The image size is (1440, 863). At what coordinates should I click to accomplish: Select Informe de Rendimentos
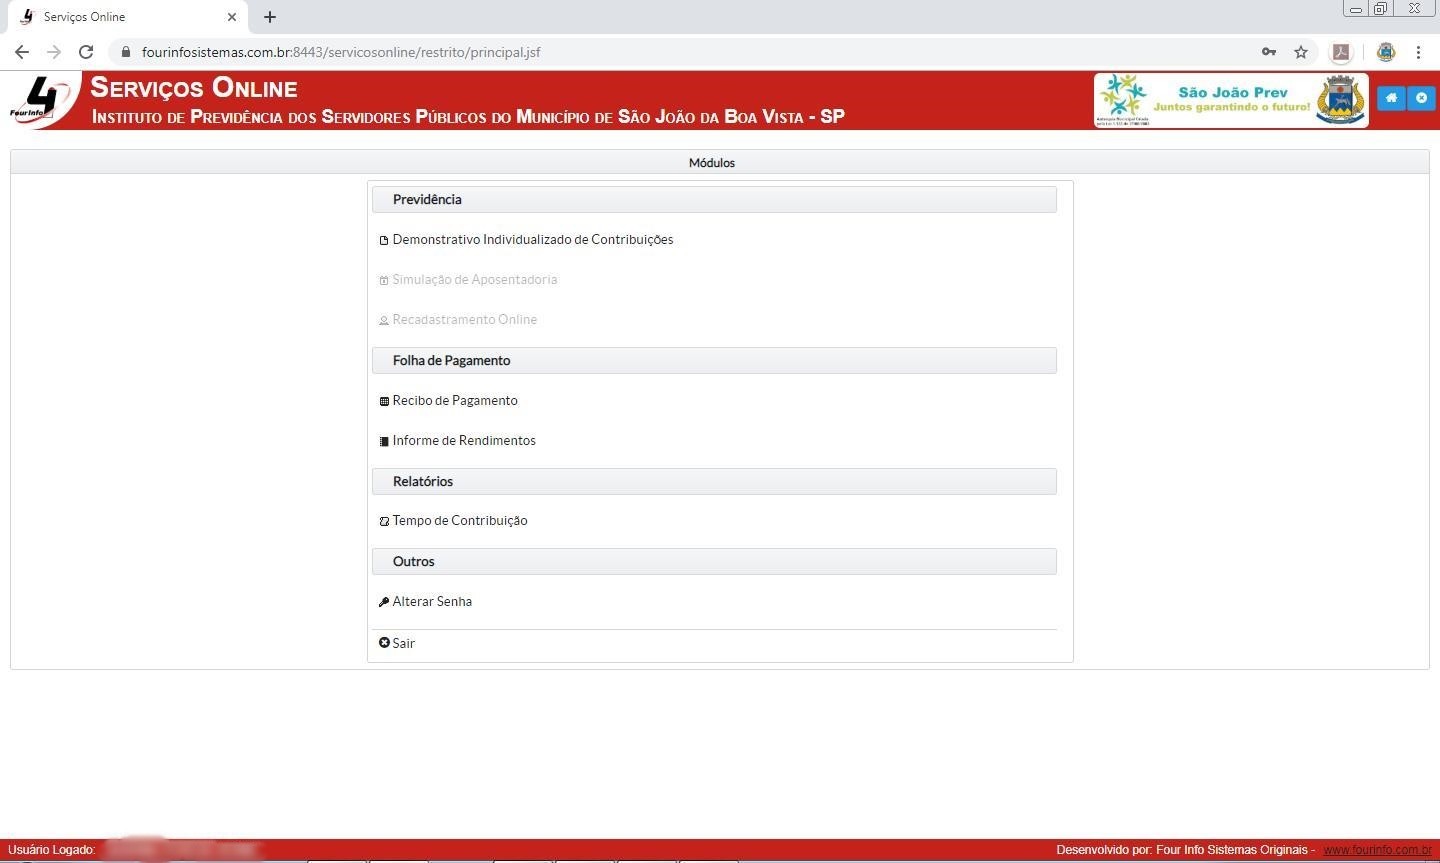pos(463,441)
